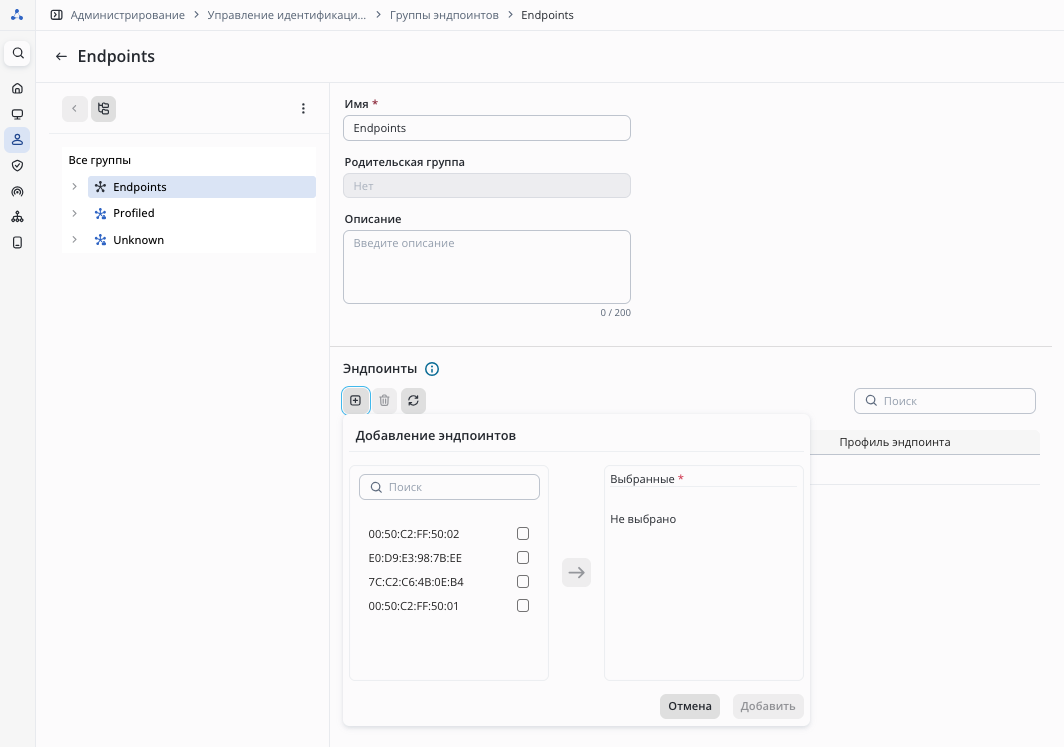Expand the Profiled group in tree
The width and height of the screenshot is (1064, 747).
(74, 213)
